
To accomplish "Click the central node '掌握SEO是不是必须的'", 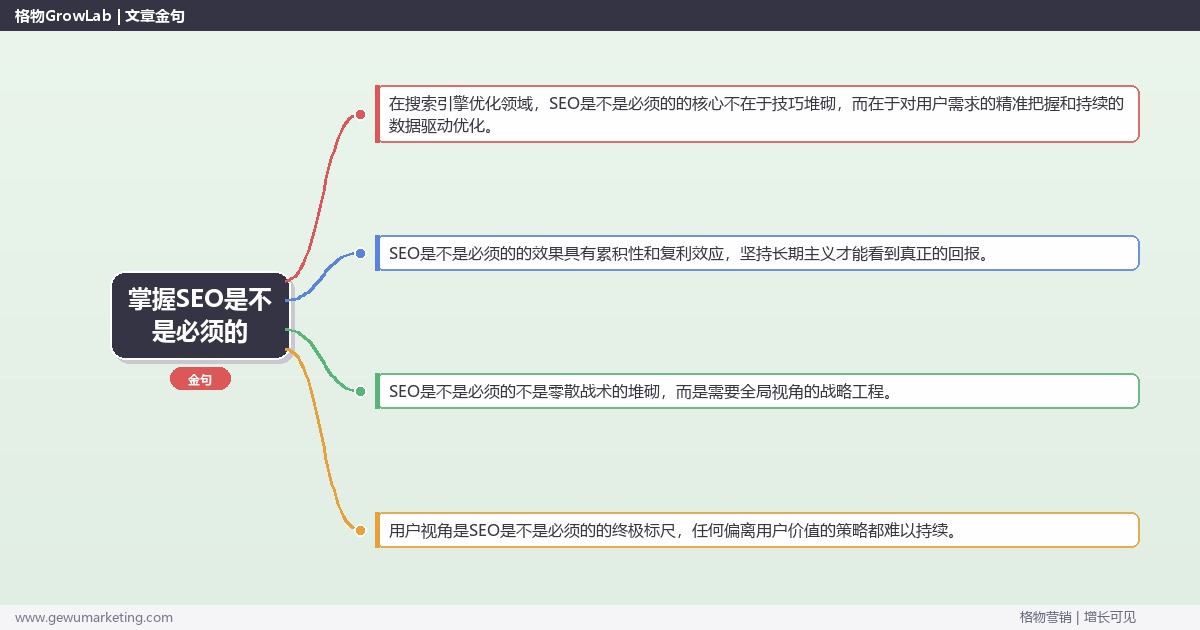I will click(200, 315).
